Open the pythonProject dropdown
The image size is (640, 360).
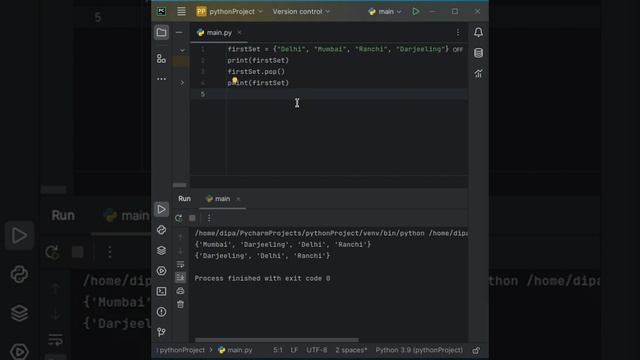click(229, 11)
